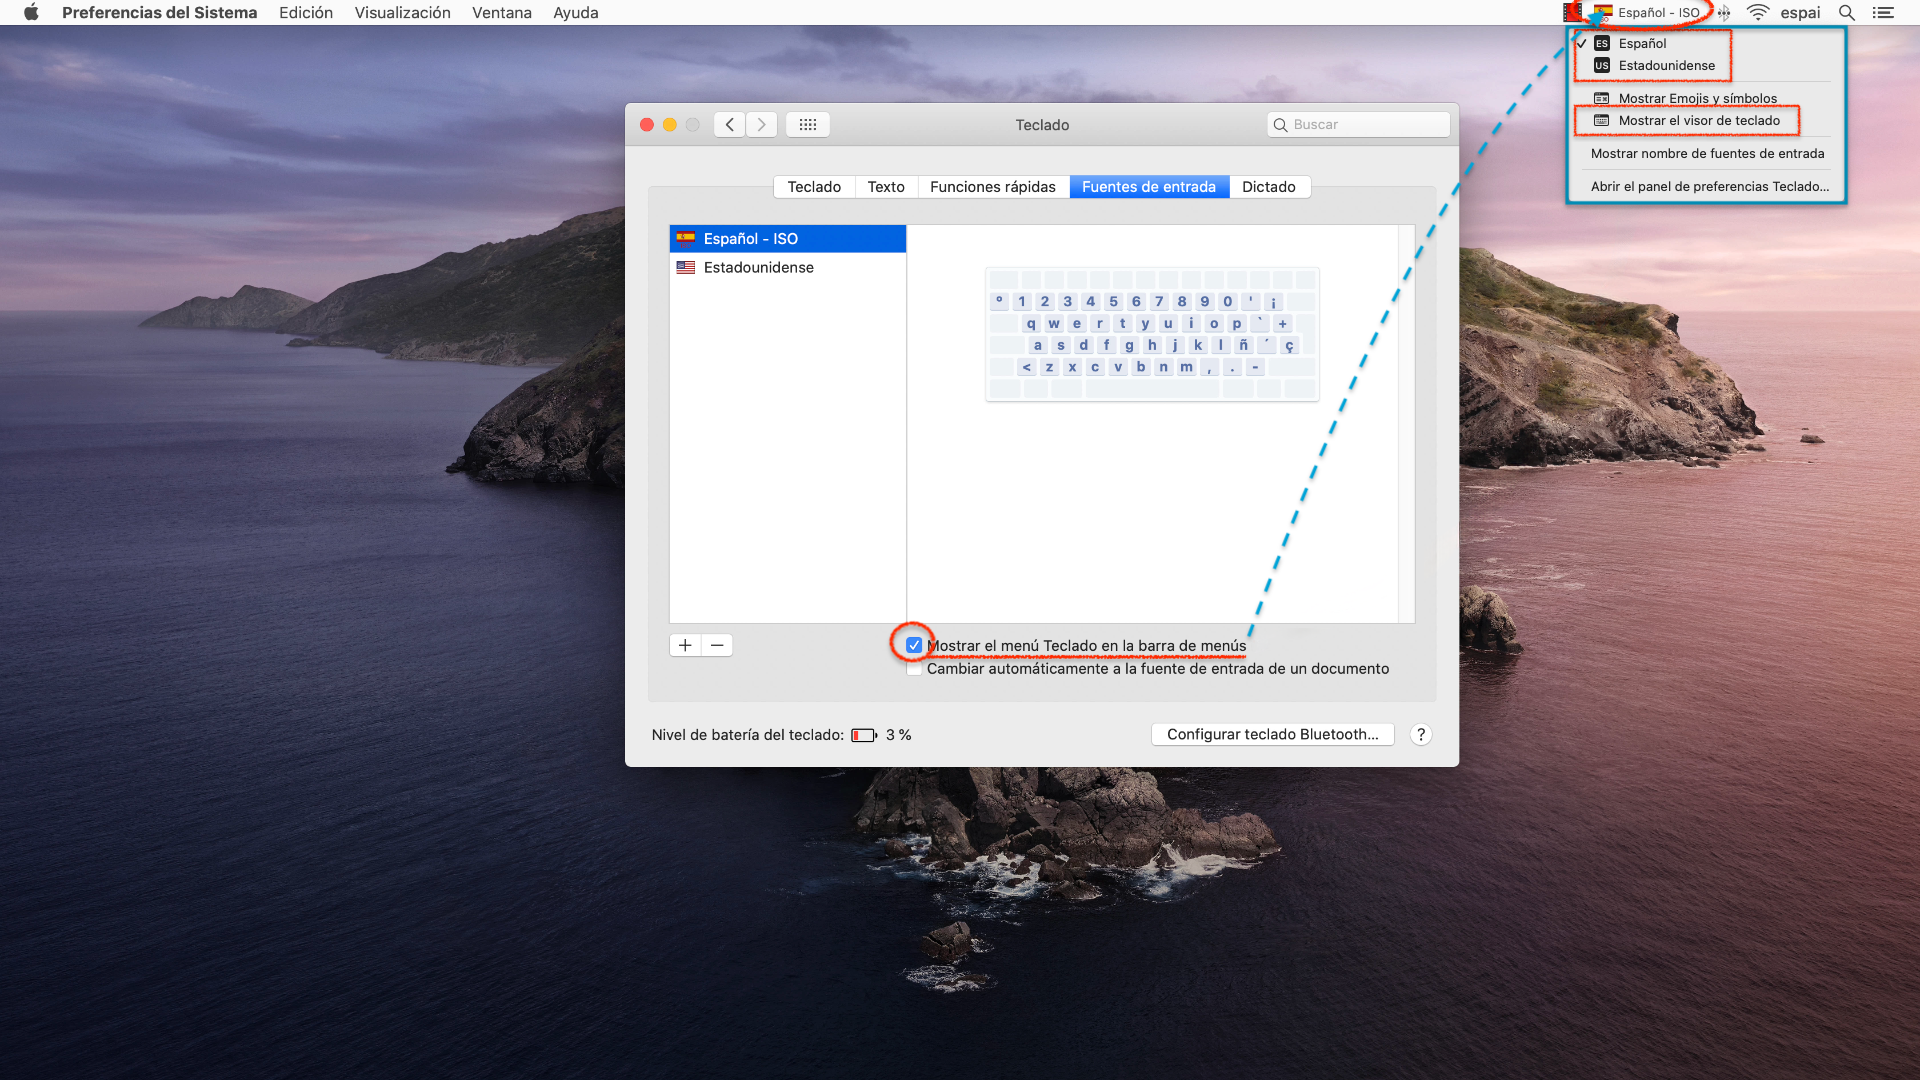Open Notification Center list icon
1920x1080 pixels.
[1883, 13]
